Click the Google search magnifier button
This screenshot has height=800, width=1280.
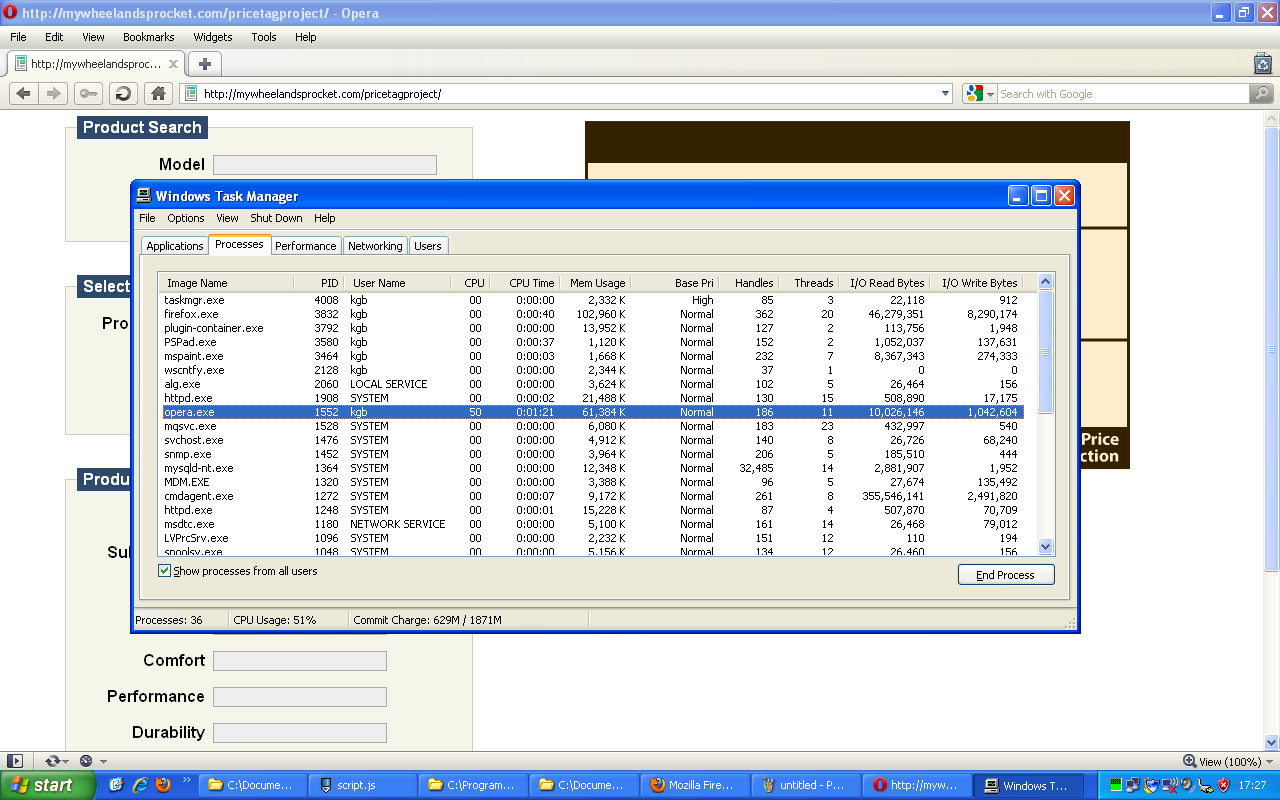(1261, 94)
